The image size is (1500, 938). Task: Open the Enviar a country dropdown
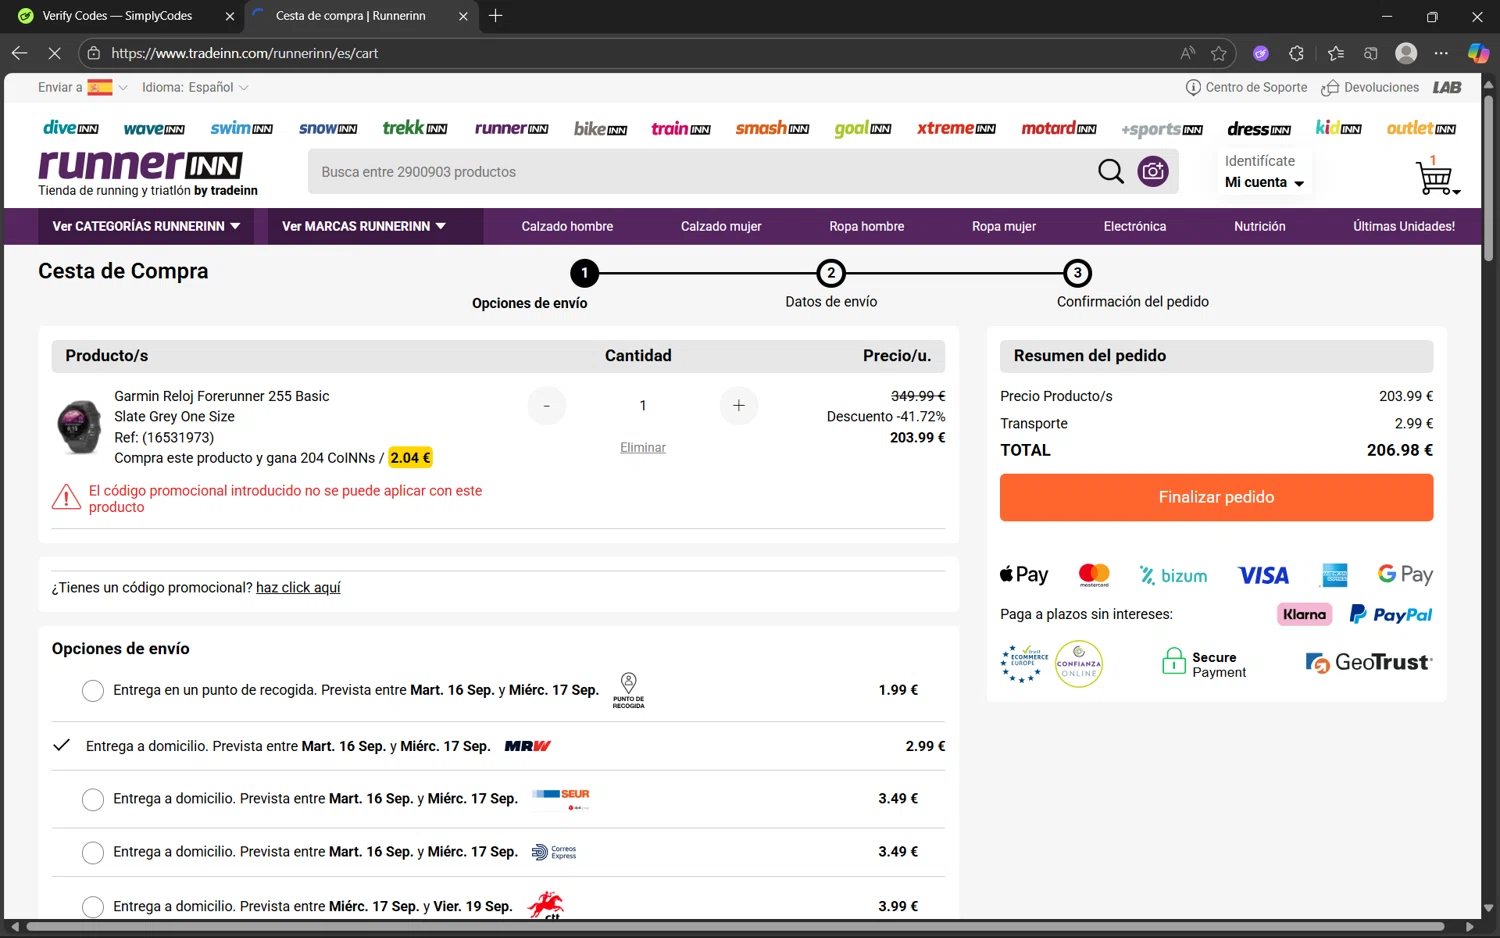point(83,87)
